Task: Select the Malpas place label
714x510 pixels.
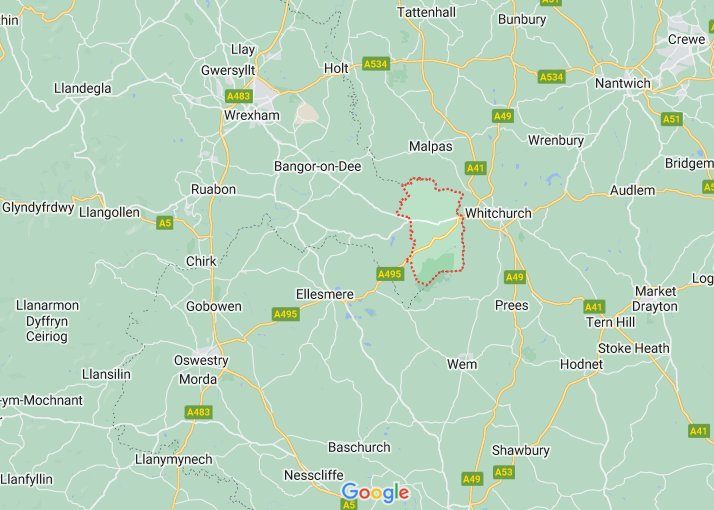Action: click(x=431, y=147)
